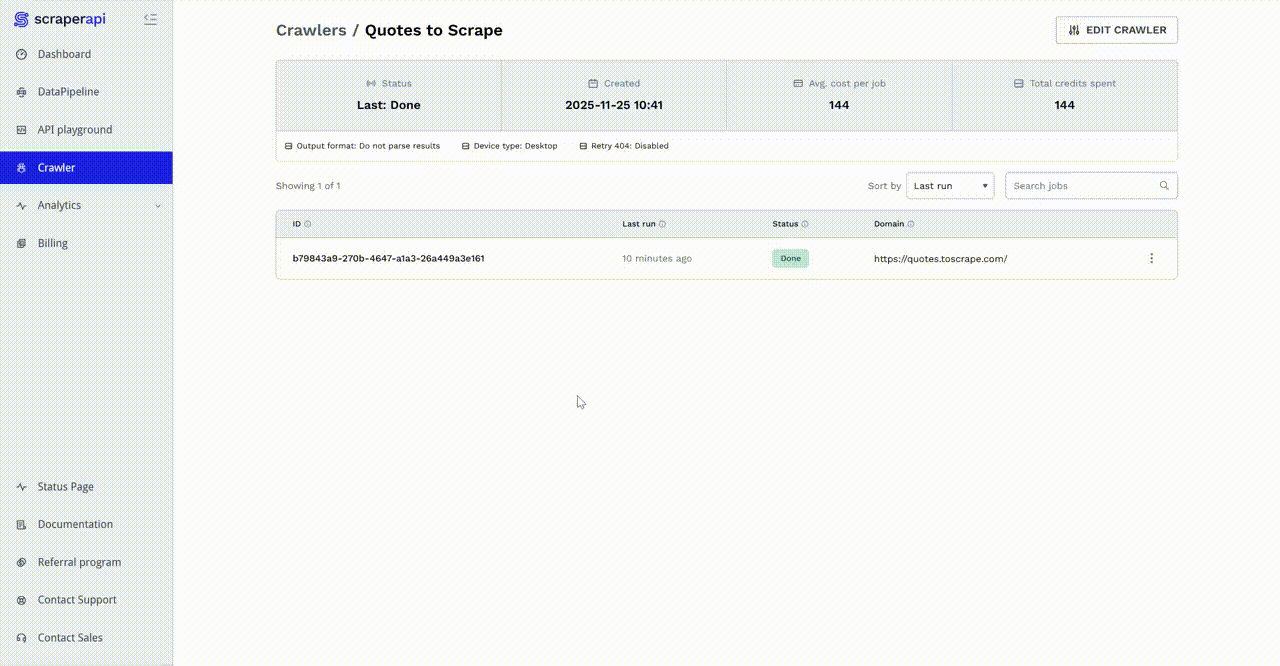Navigate back via the Crawlers breadcrumb
Image resolution: width=1280 pixels, height=666 pixels.
310,30
